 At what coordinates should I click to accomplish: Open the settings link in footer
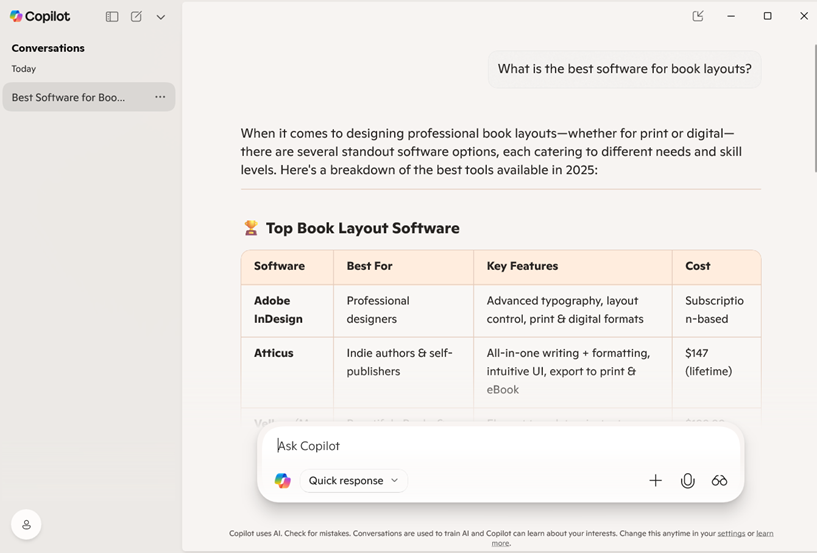[731, 533]
